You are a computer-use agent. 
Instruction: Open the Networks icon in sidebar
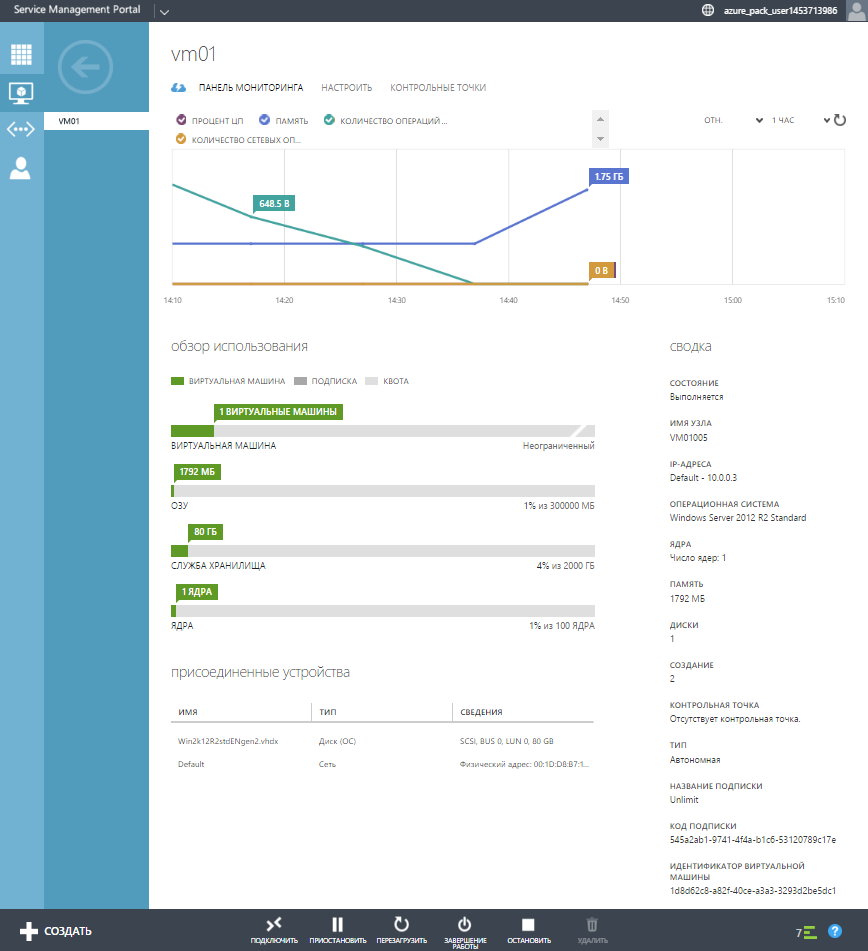[x=21, y=130]
